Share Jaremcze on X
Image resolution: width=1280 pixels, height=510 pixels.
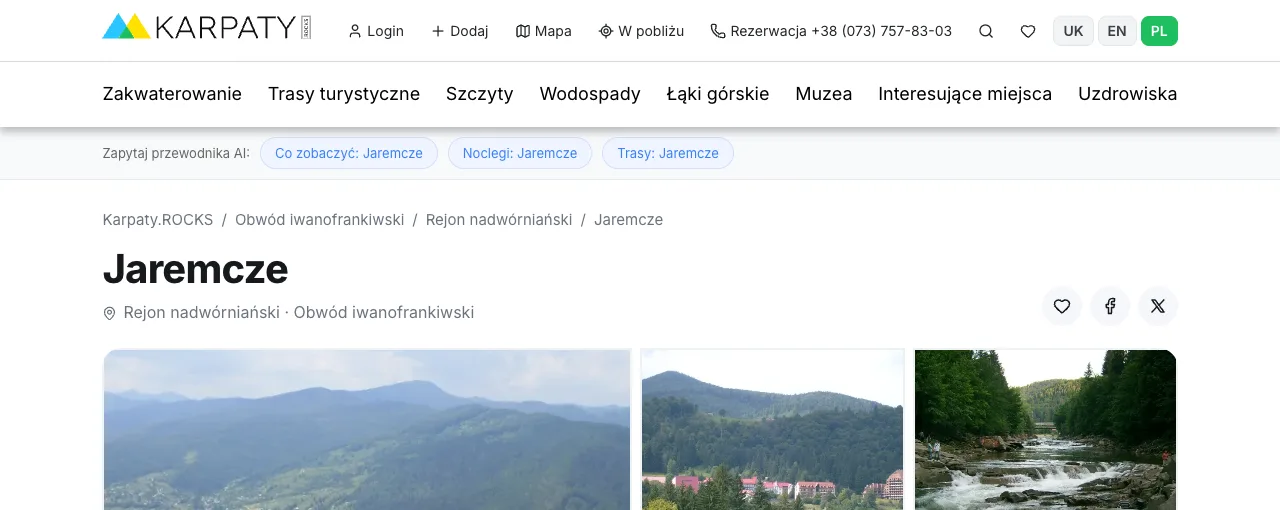coord(1158,306)
